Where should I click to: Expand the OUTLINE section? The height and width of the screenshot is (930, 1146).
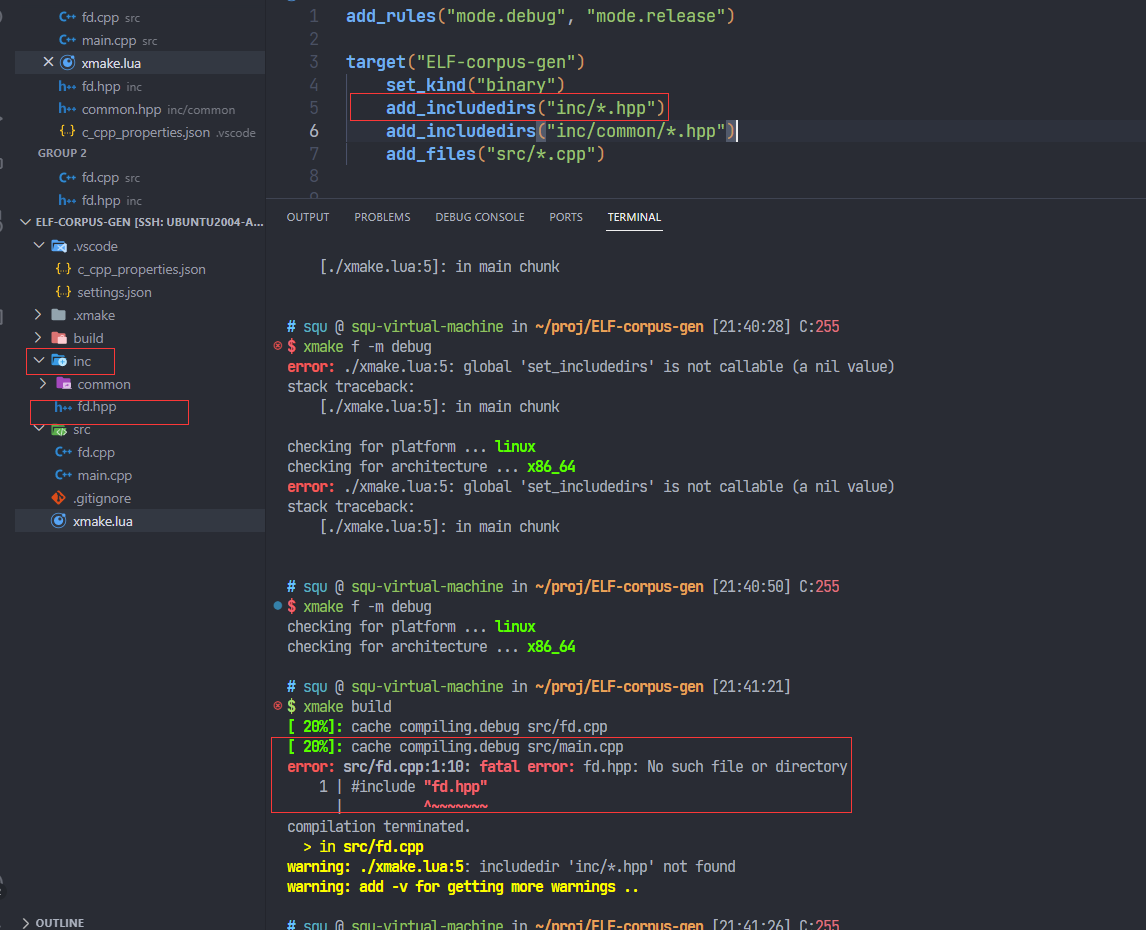(x=26, y=923)
